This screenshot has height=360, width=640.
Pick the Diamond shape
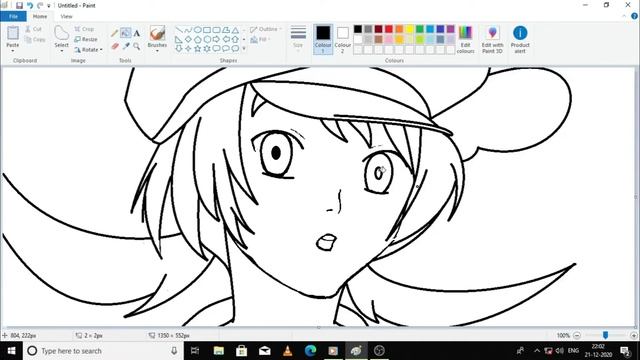(x=188, y=39)
